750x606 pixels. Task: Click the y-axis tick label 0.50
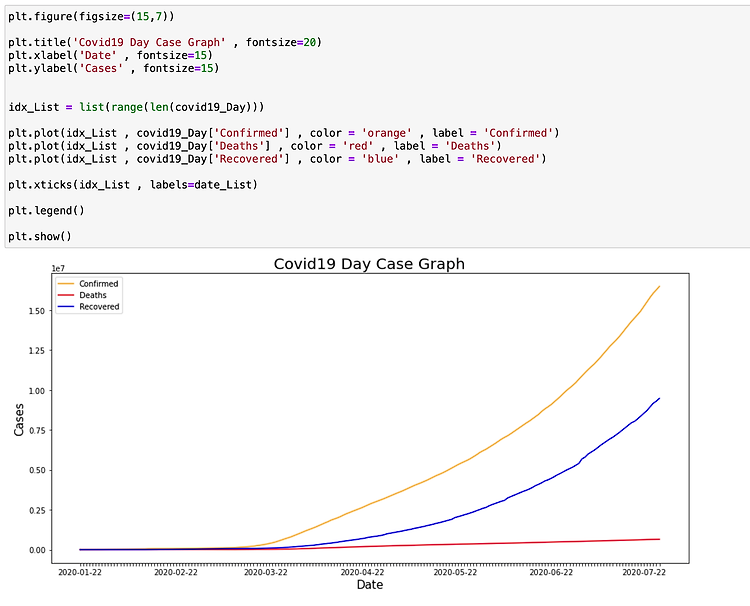coord(37,470)
